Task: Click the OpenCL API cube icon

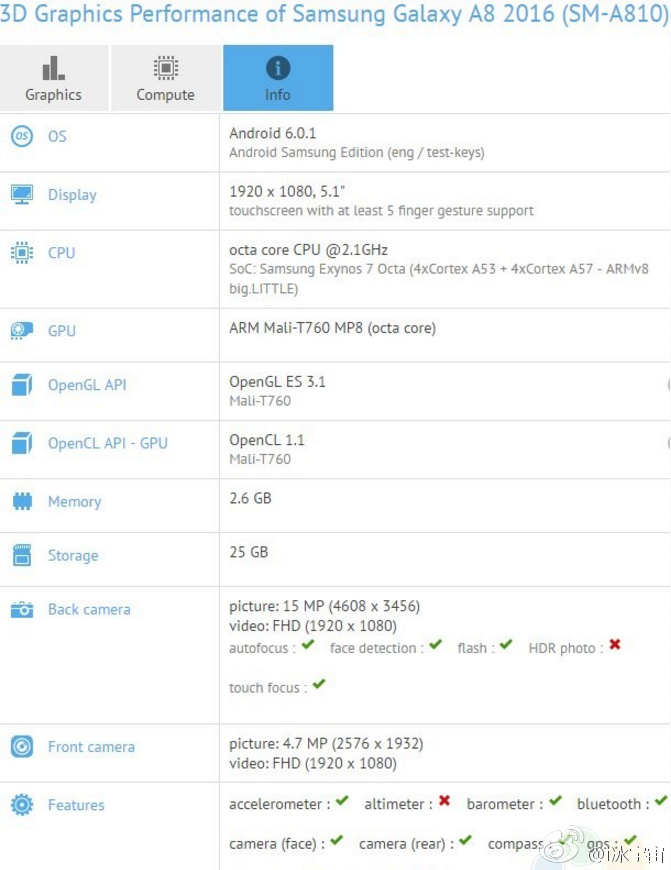Action: pos(22,443)
